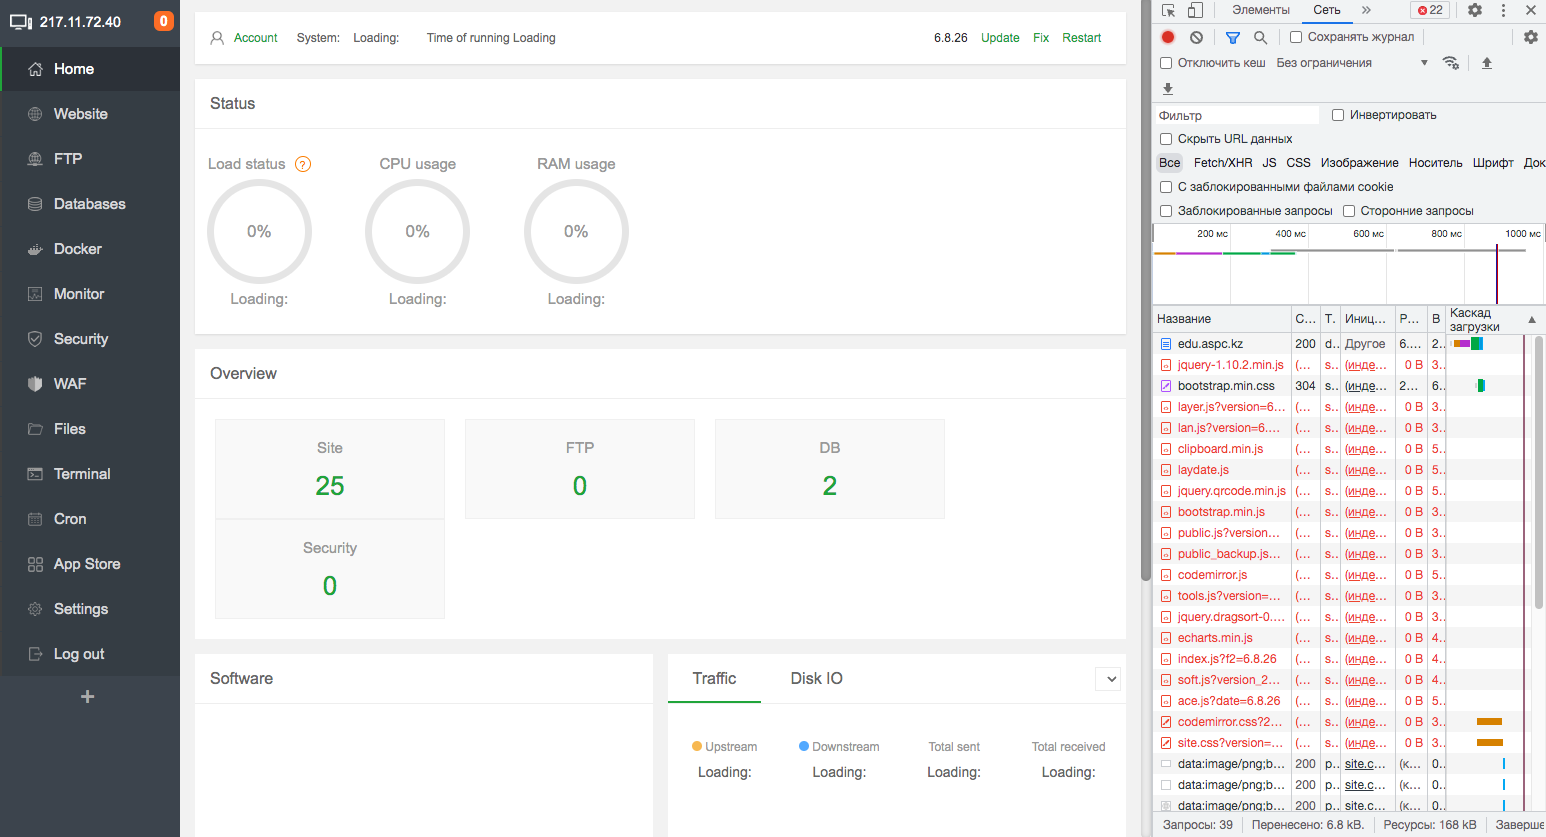Expand more DevTools tabs chevron
1546x837 pixels.
pos(1366,10)
